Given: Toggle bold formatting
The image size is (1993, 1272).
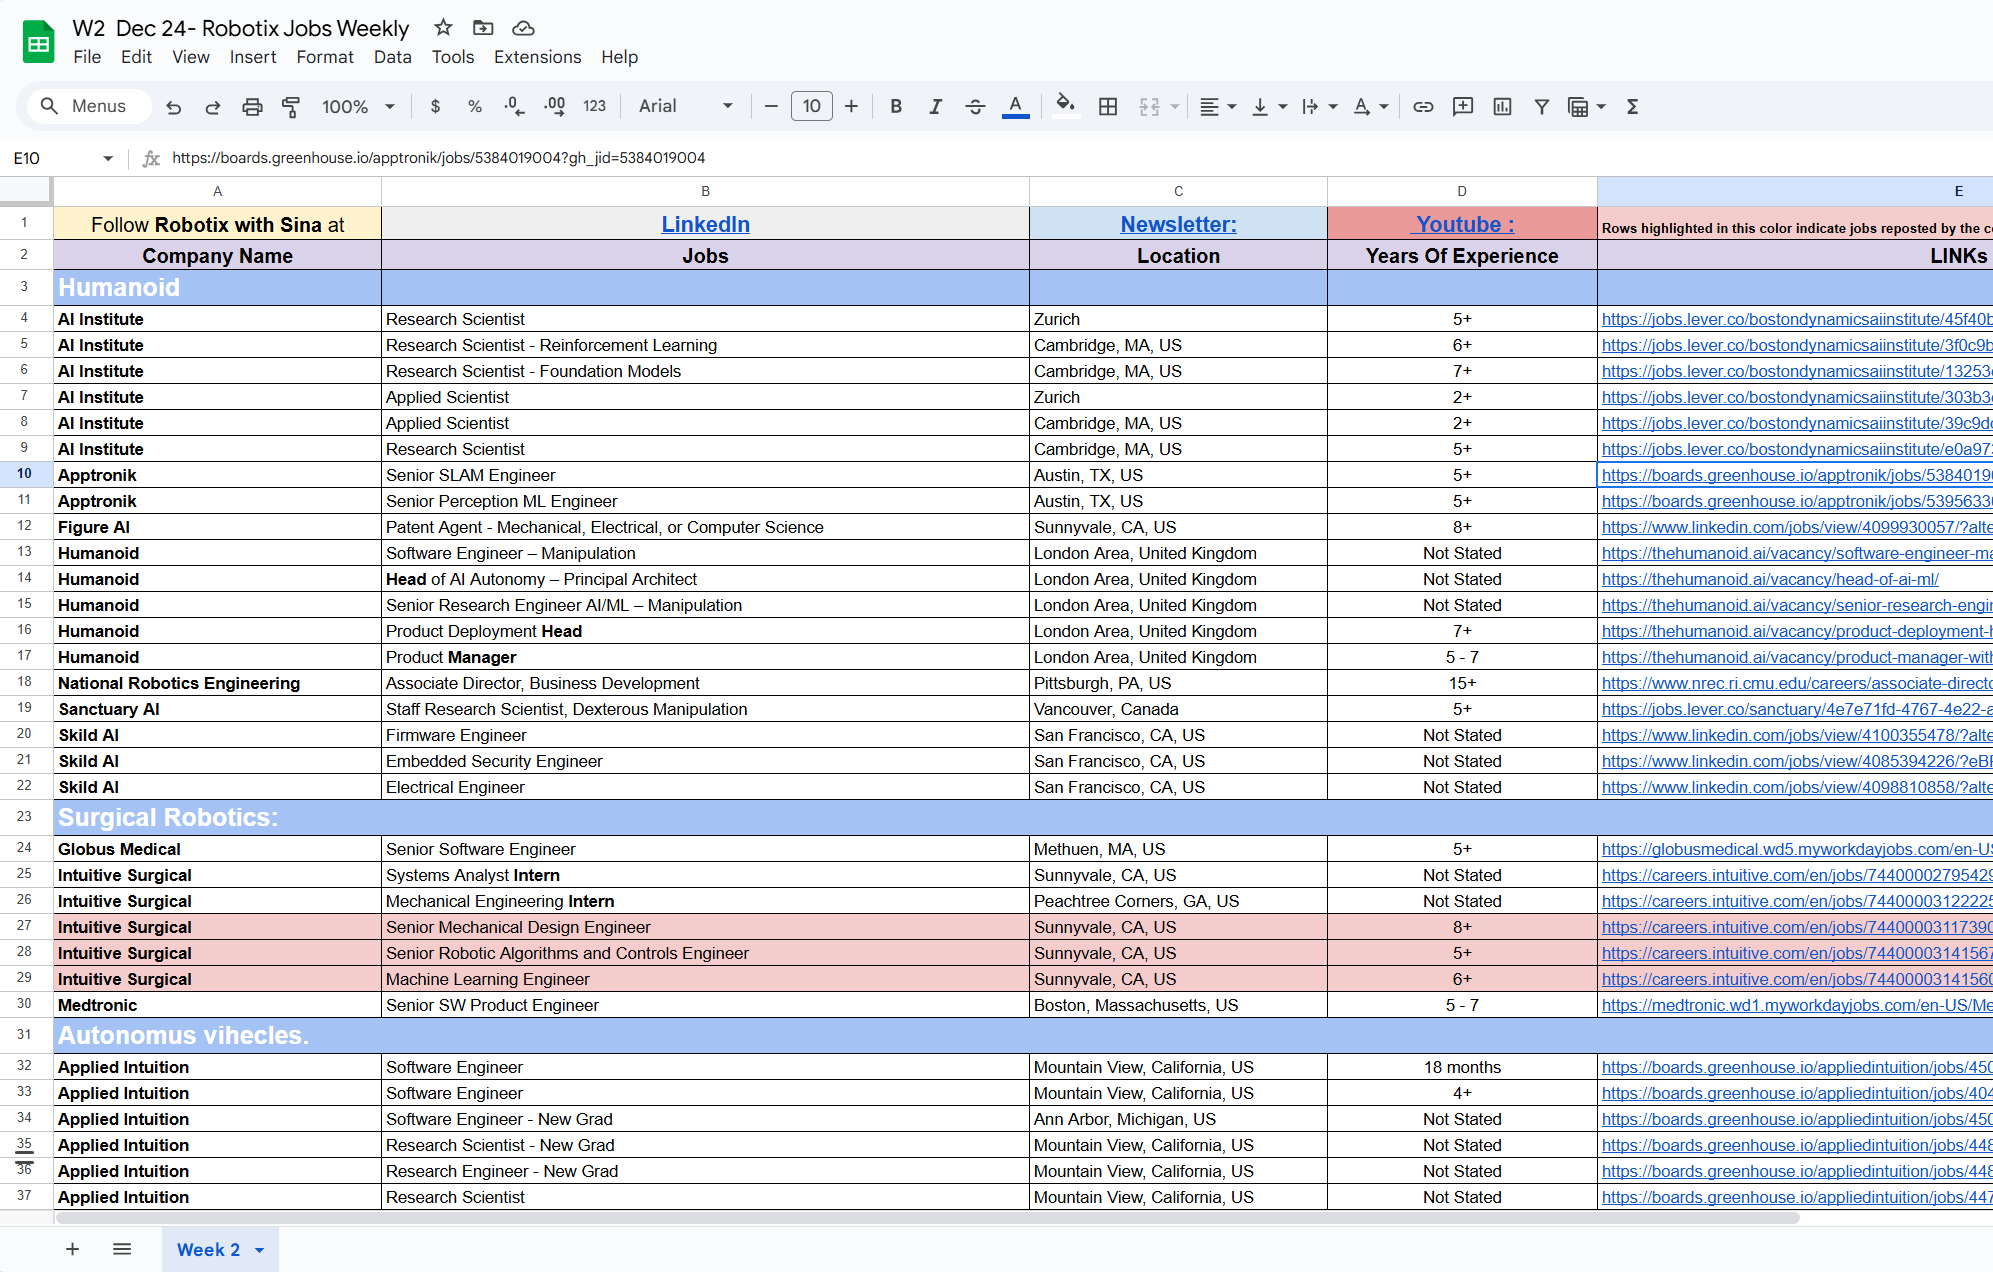Looking at the screenshot, I should coord(896,107).
